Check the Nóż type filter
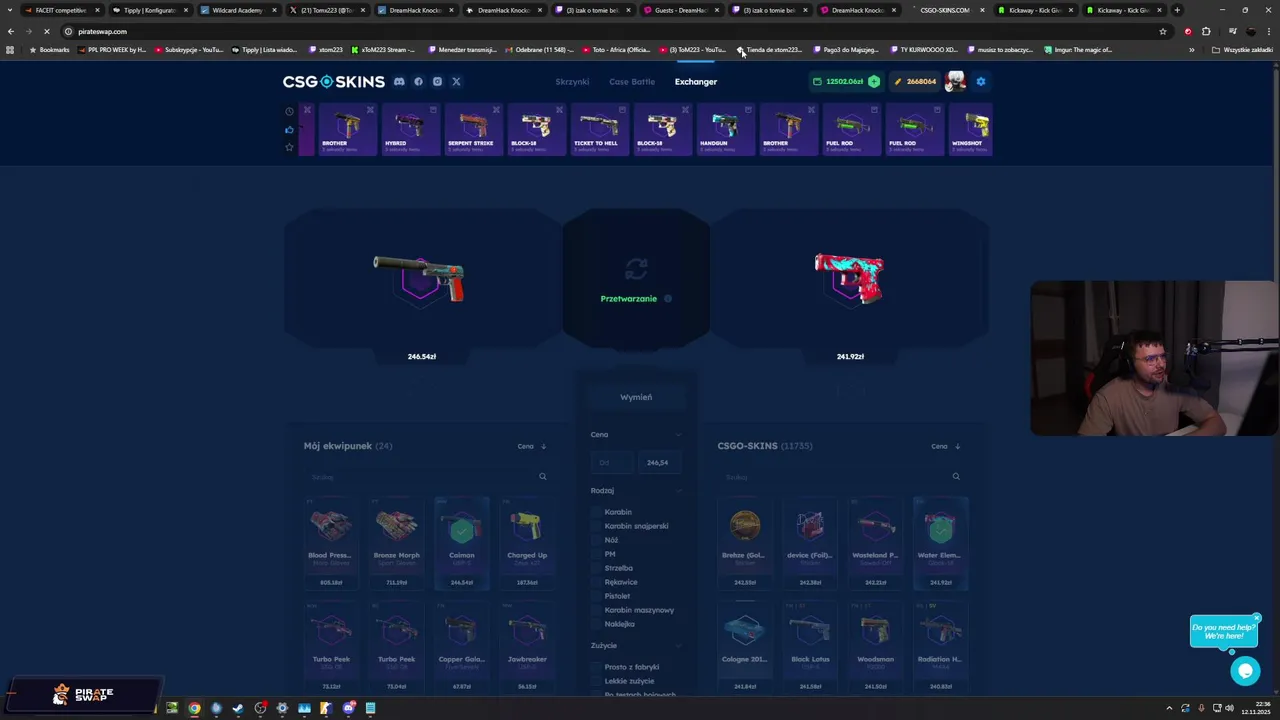 597,540
